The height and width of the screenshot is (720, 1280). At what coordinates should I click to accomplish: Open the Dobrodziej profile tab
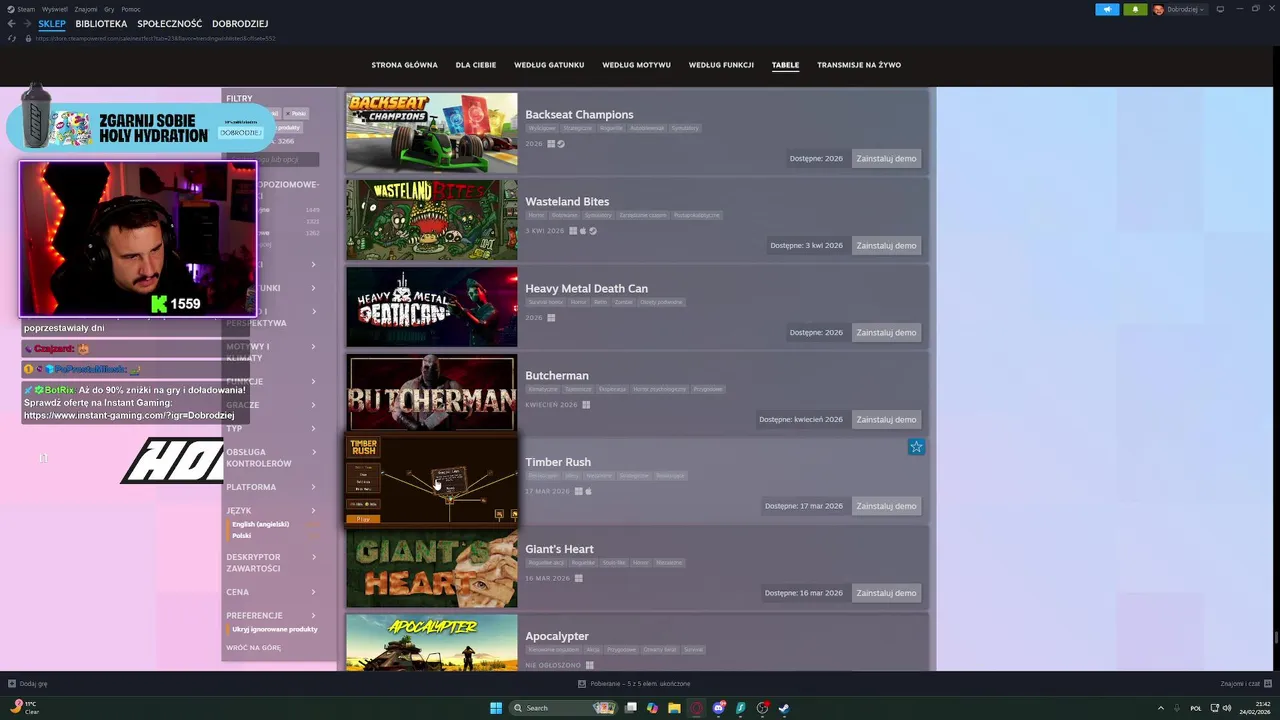(240, 24)
